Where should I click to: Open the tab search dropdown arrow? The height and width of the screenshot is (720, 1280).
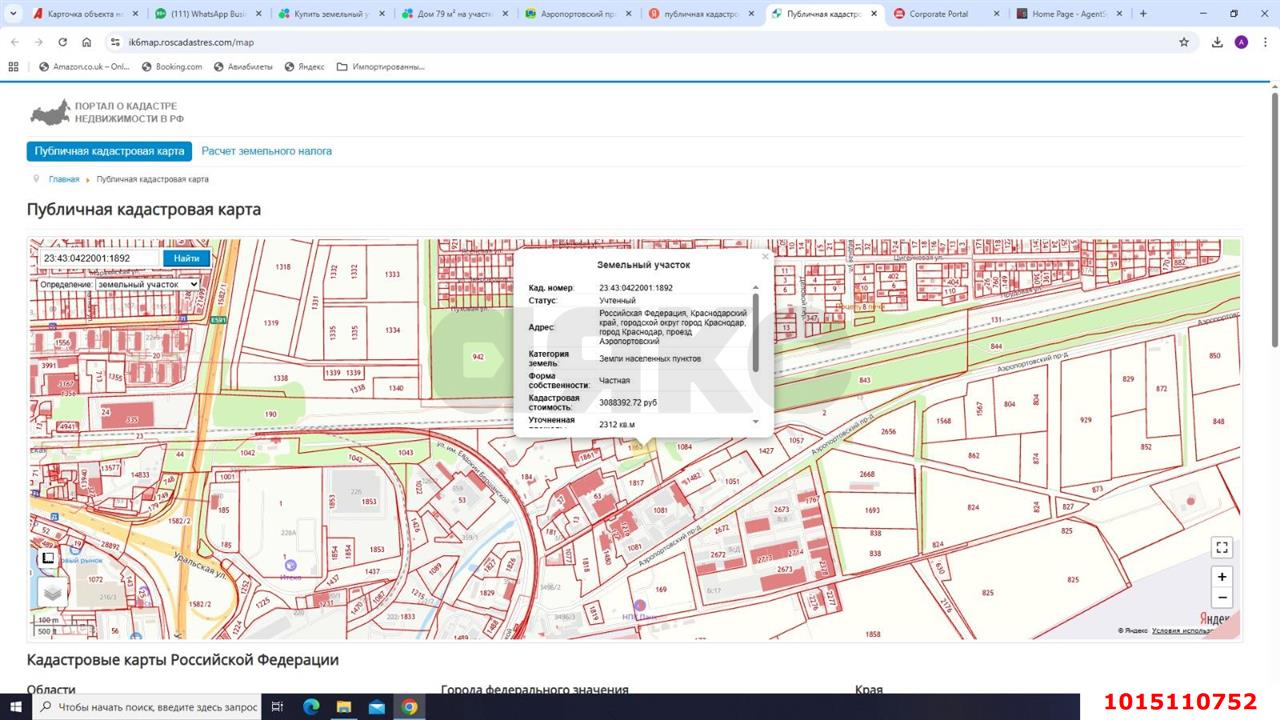click(14, 14)
